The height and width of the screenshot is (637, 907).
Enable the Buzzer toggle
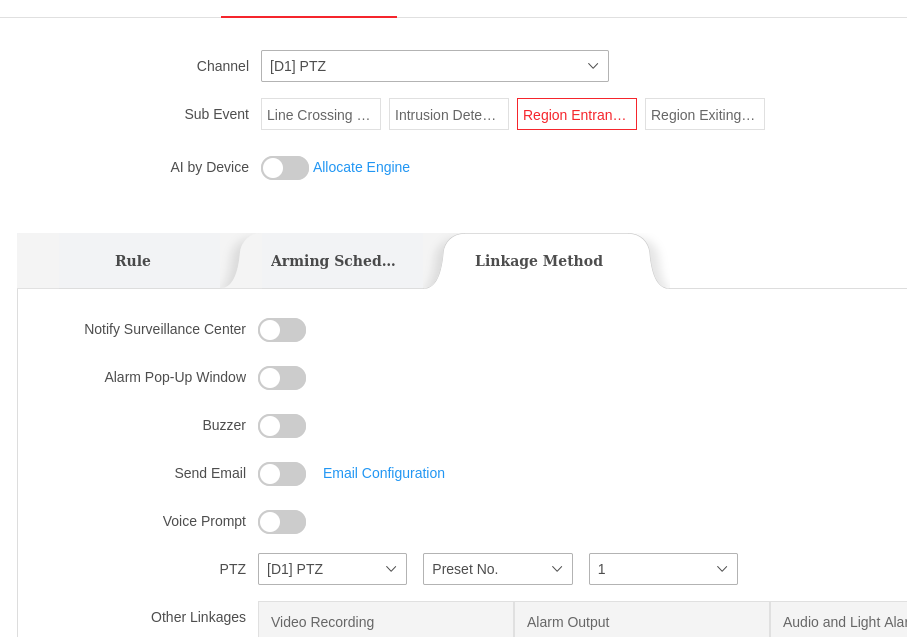tap(282, 426)
